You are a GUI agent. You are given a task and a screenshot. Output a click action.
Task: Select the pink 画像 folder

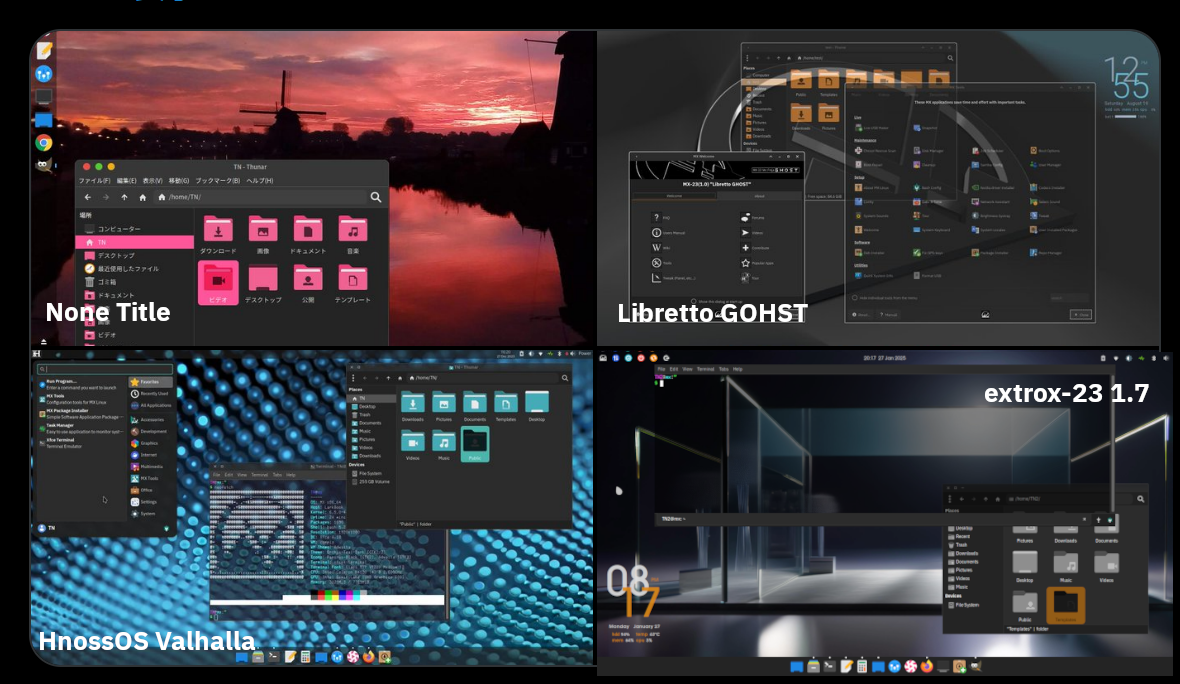(263, 234)
